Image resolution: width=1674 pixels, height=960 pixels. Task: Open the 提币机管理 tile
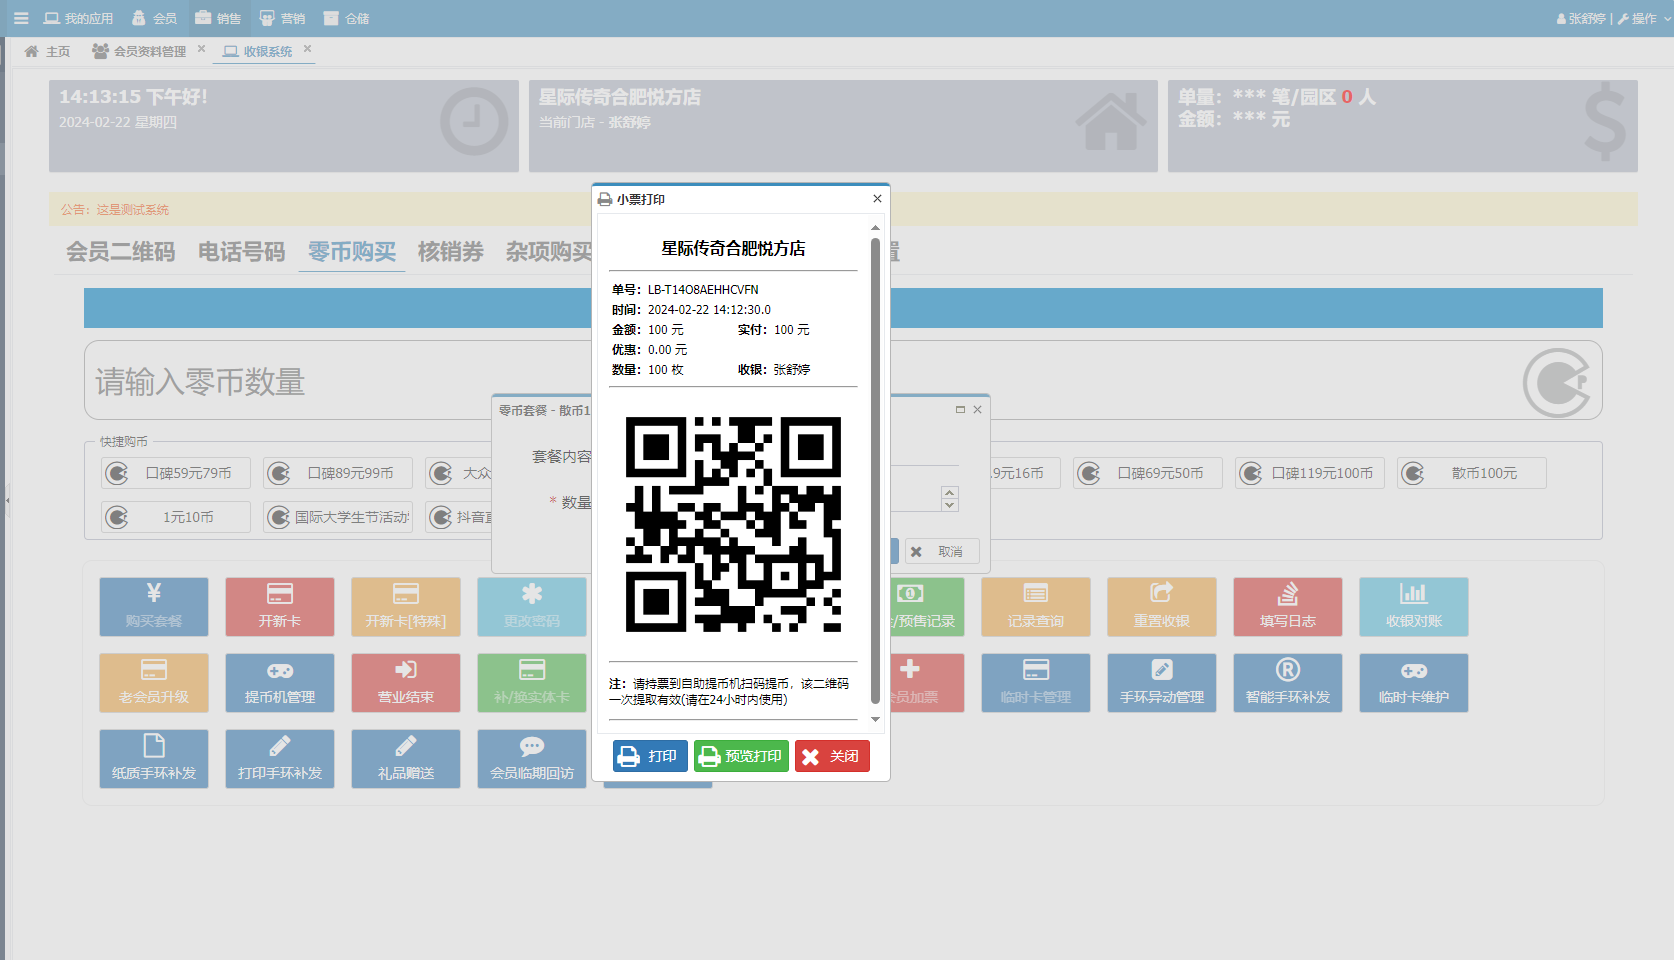(x=280, y=683)
